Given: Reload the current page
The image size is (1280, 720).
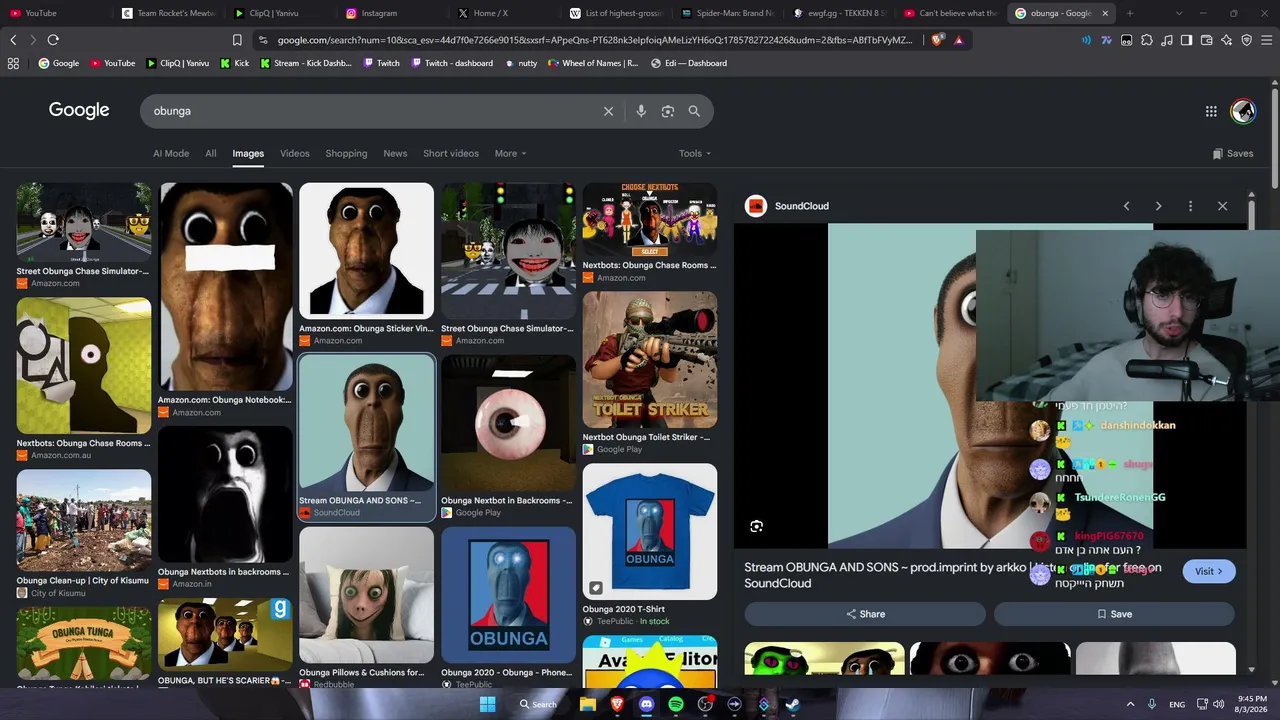Looking at the screenshot, I should [53, 40].
